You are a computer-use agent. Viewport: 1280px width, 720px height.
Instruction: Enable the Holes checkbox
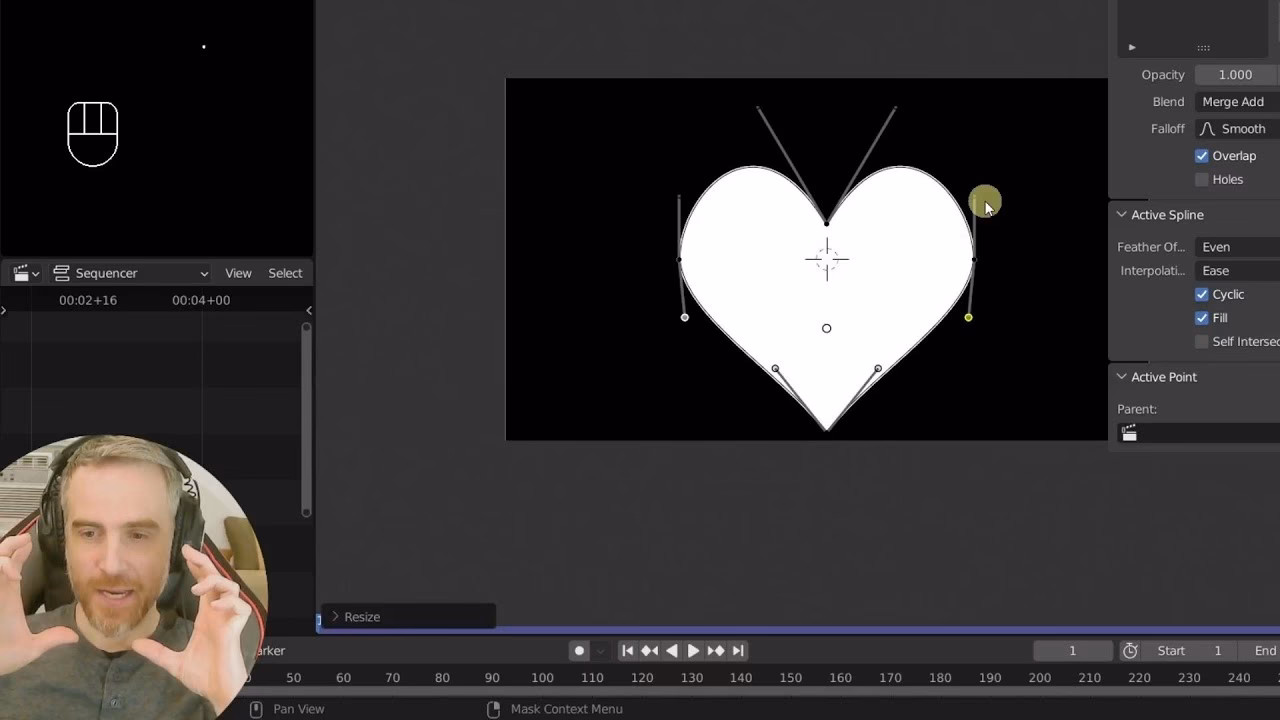[1202, 180]
